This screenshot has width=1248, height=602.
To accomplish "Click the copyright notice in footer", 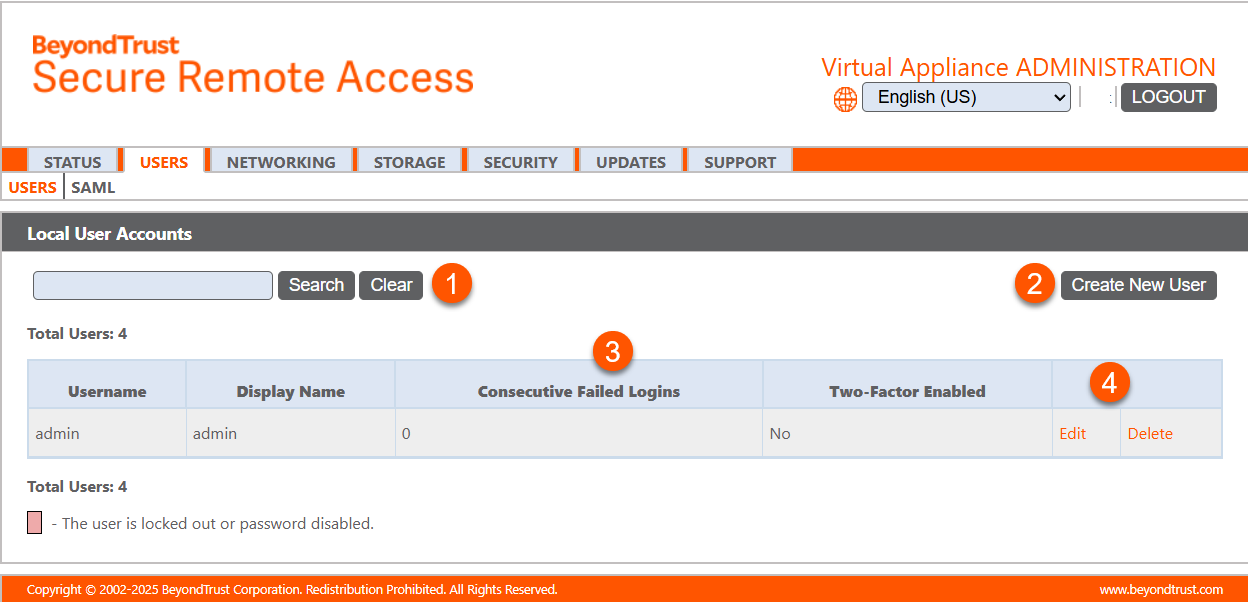I will (x=292, y=590).
